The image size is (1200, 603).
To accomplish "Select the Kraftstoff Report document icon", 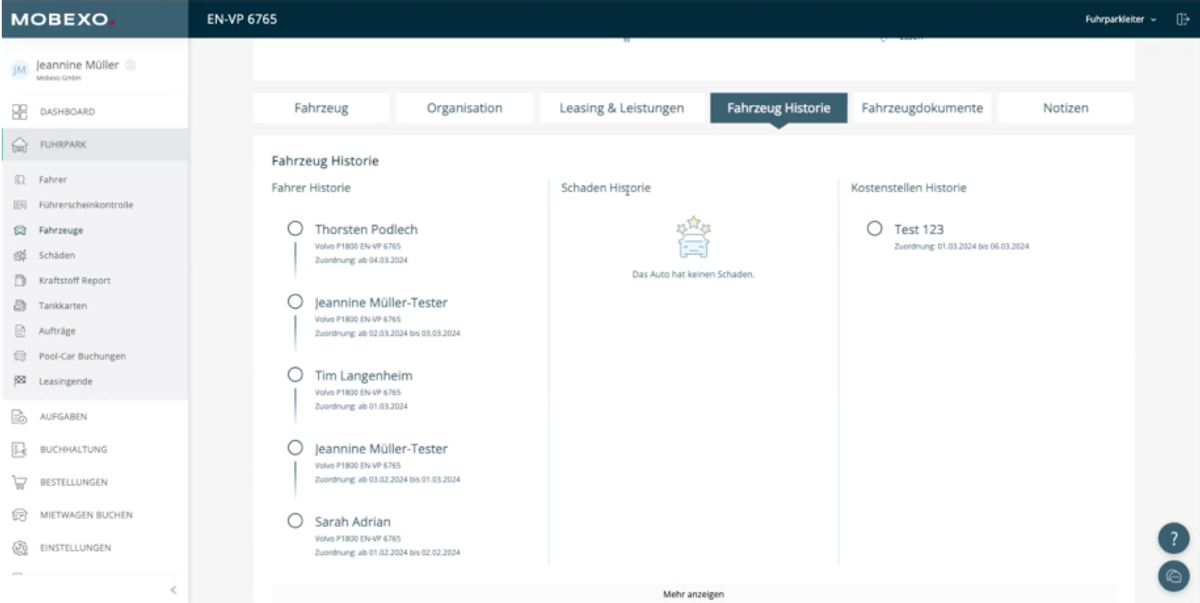I will (19, 280).
